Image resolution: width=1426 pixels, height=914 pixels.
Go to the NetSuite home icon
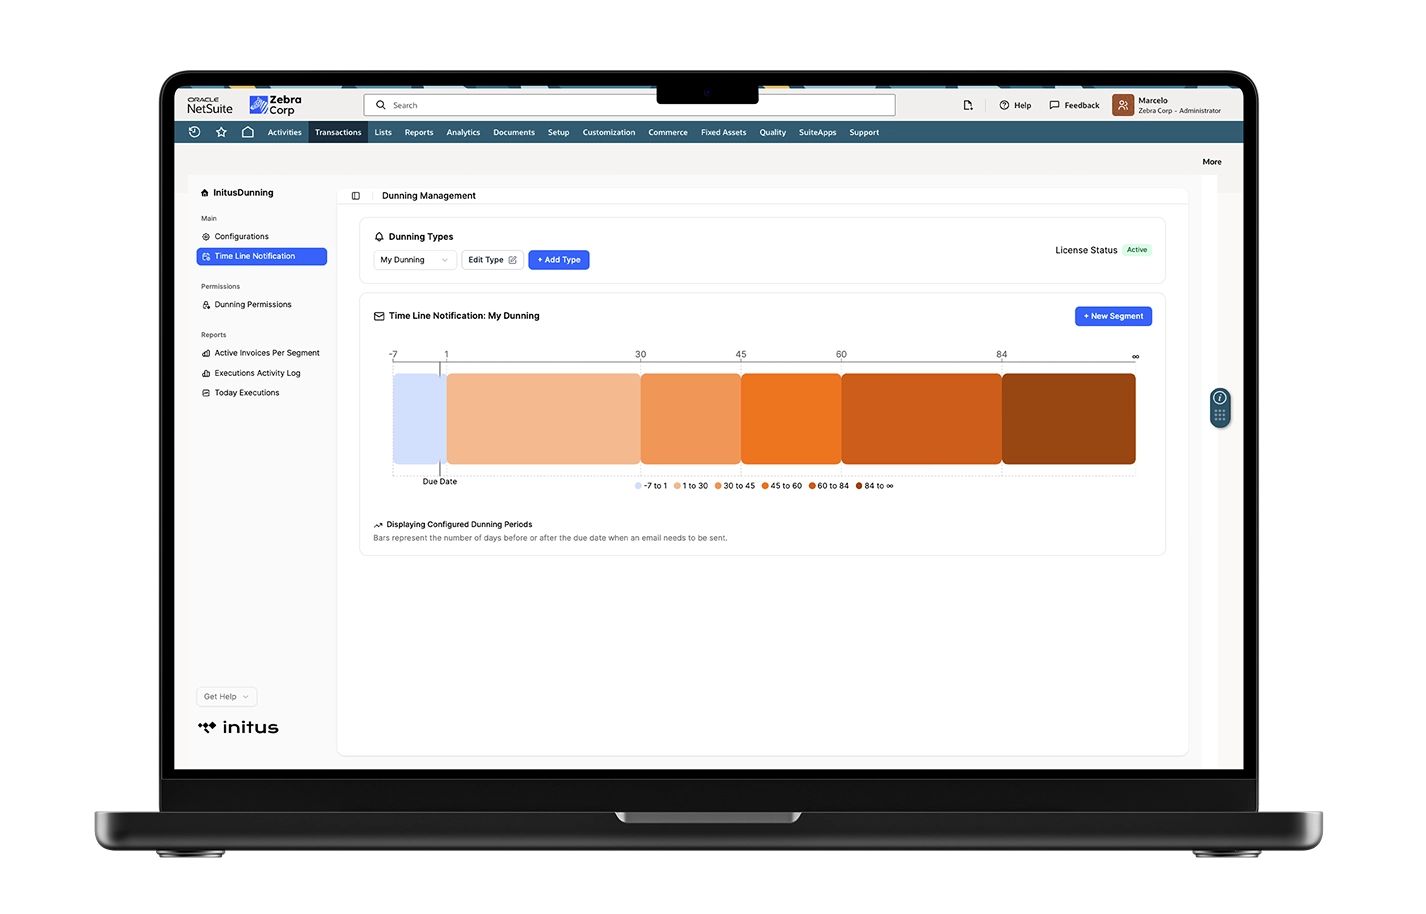click(x=248, y=132)
